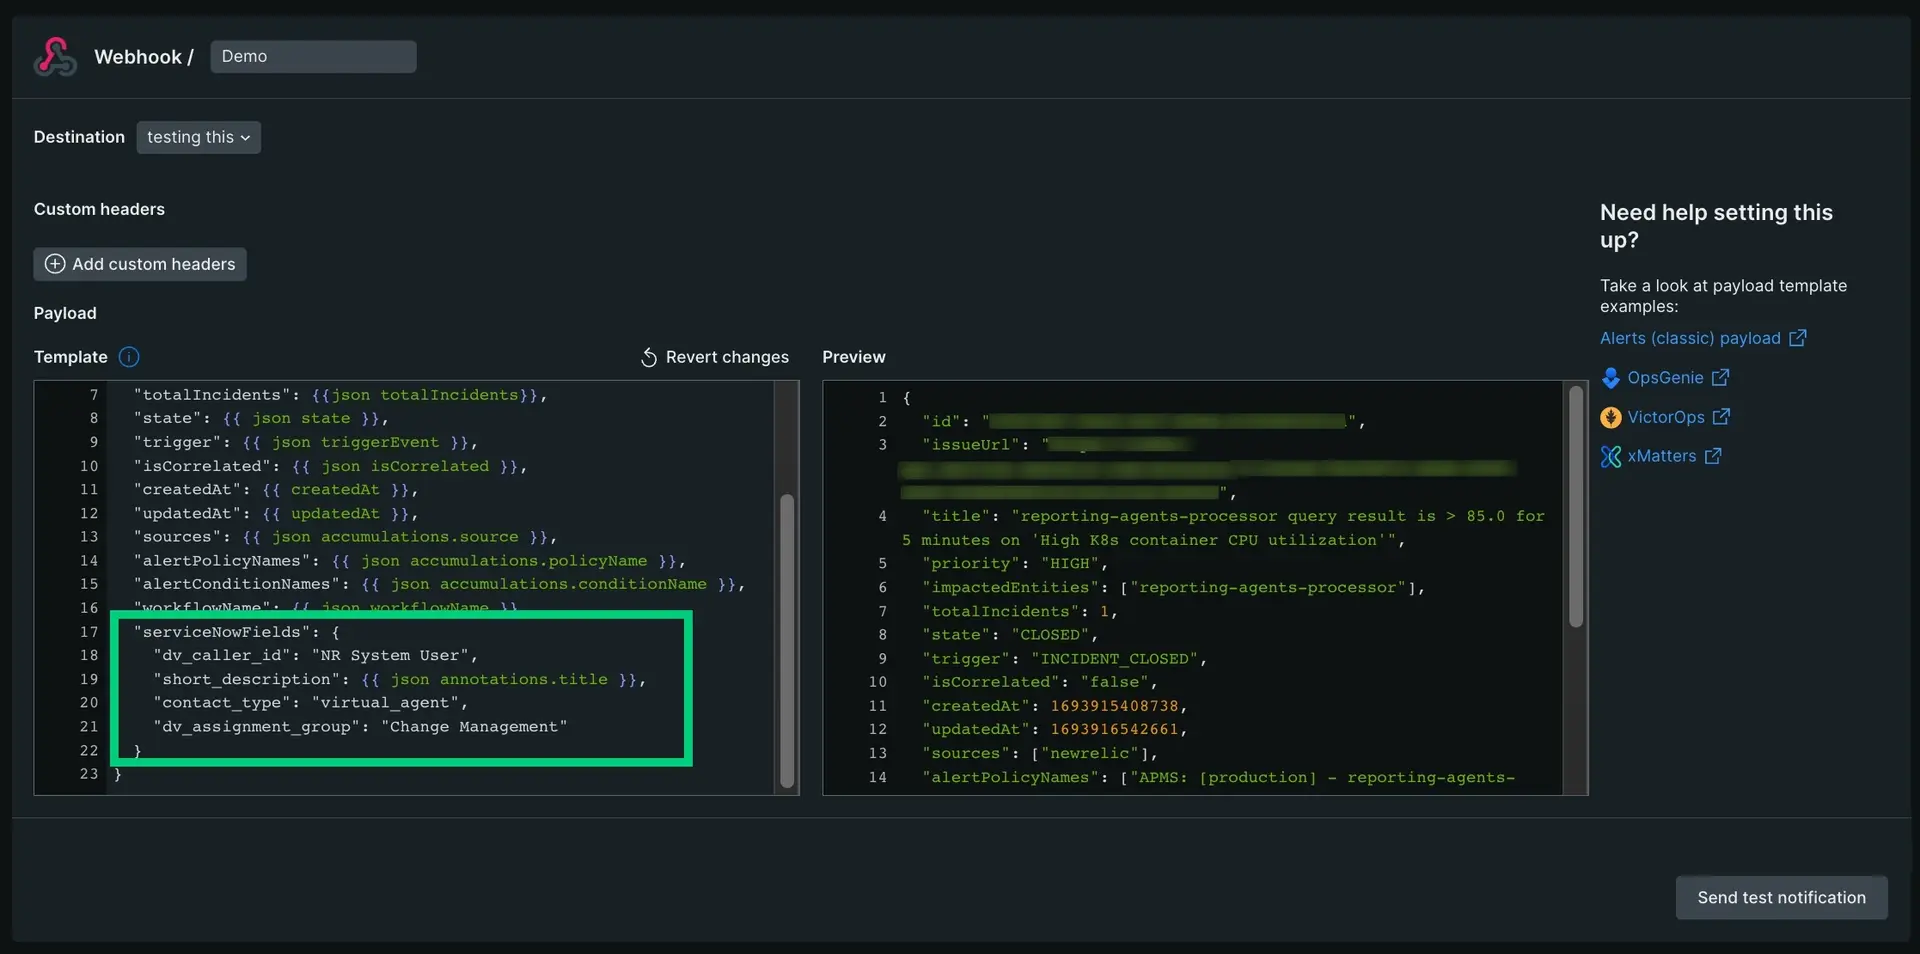Image resolution: width=1920 pixels, height=954 pixels.
Task: Open the xMatters payload example link
Action: click(x=1661, y=456)
